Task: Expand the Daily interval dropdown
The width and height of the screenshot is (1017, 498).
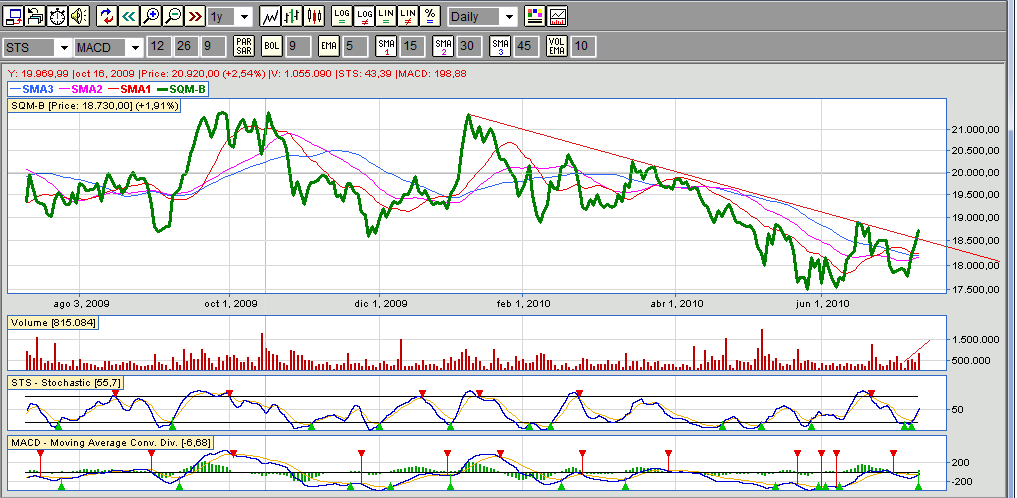Action: (508, 17)
